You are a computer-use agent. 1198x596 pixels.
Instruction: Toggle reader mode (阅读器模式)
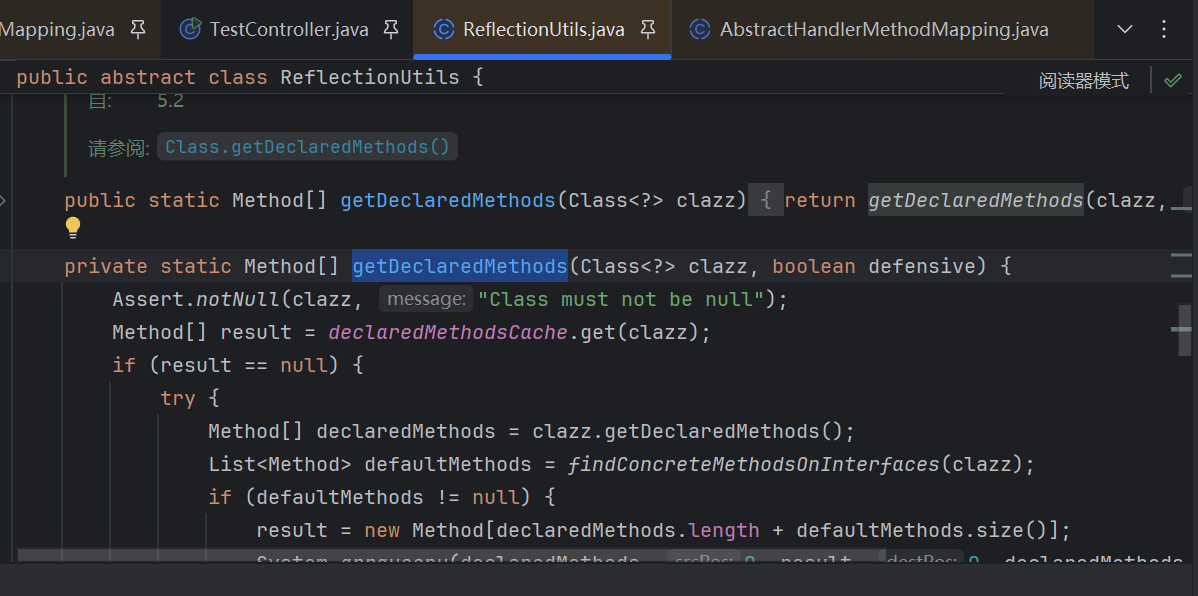coord(1083,80)
